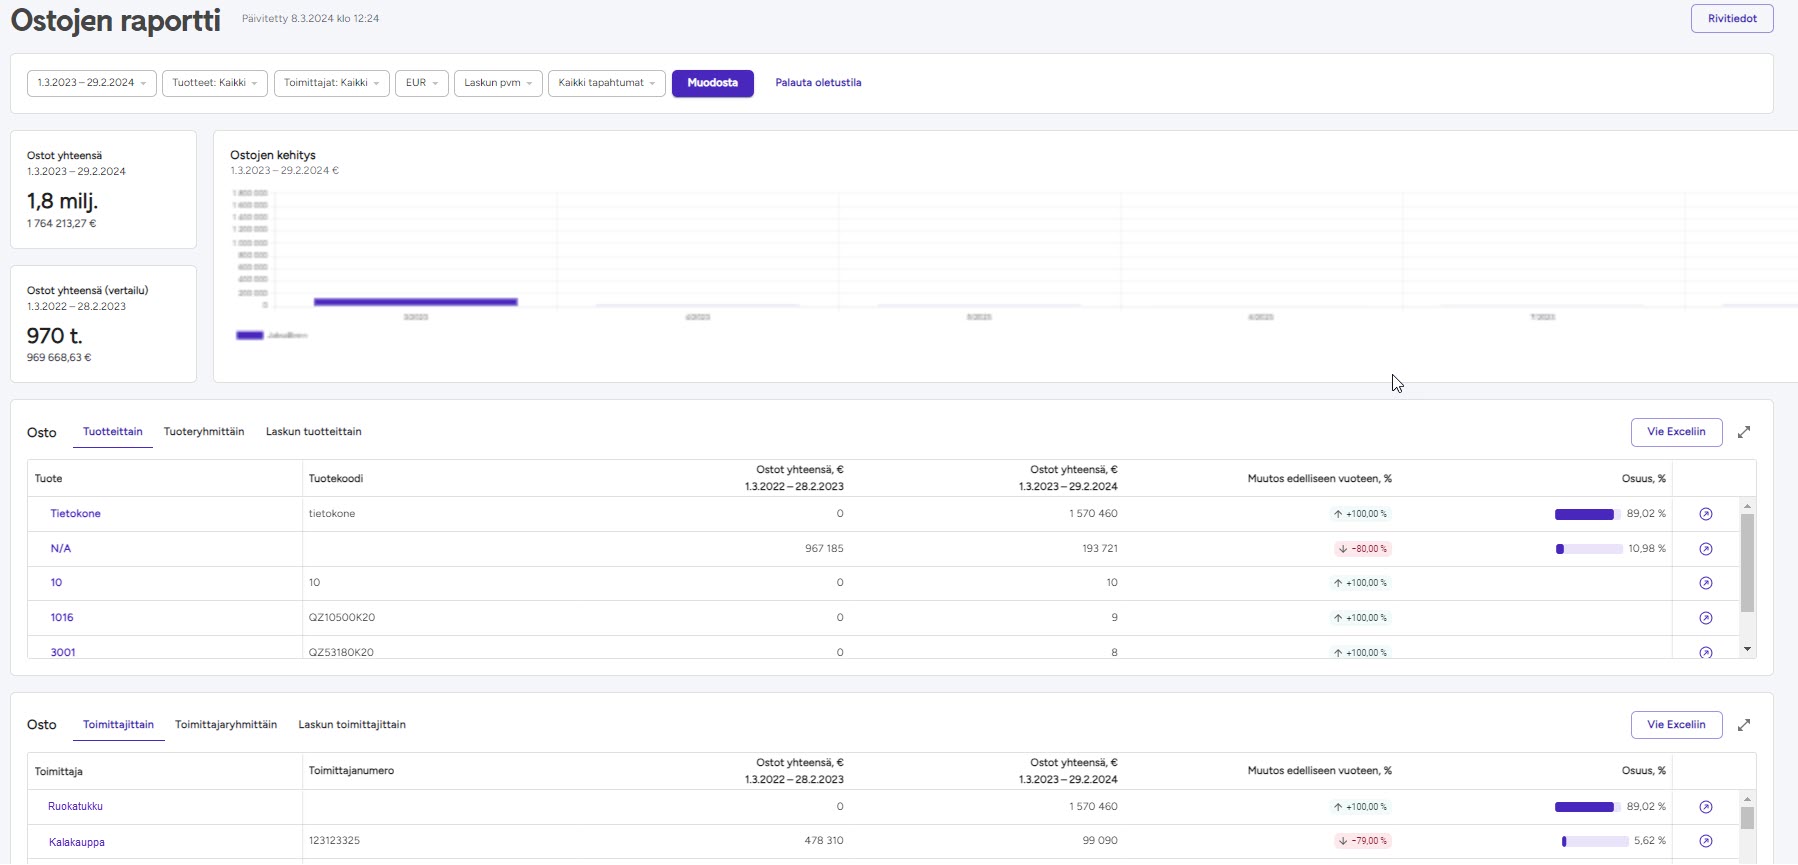Image resolution: width=1798 pixels, height=865 pixels.
Task: Export supplier table with Vie Exceliin
Action: coord(1677,725)
